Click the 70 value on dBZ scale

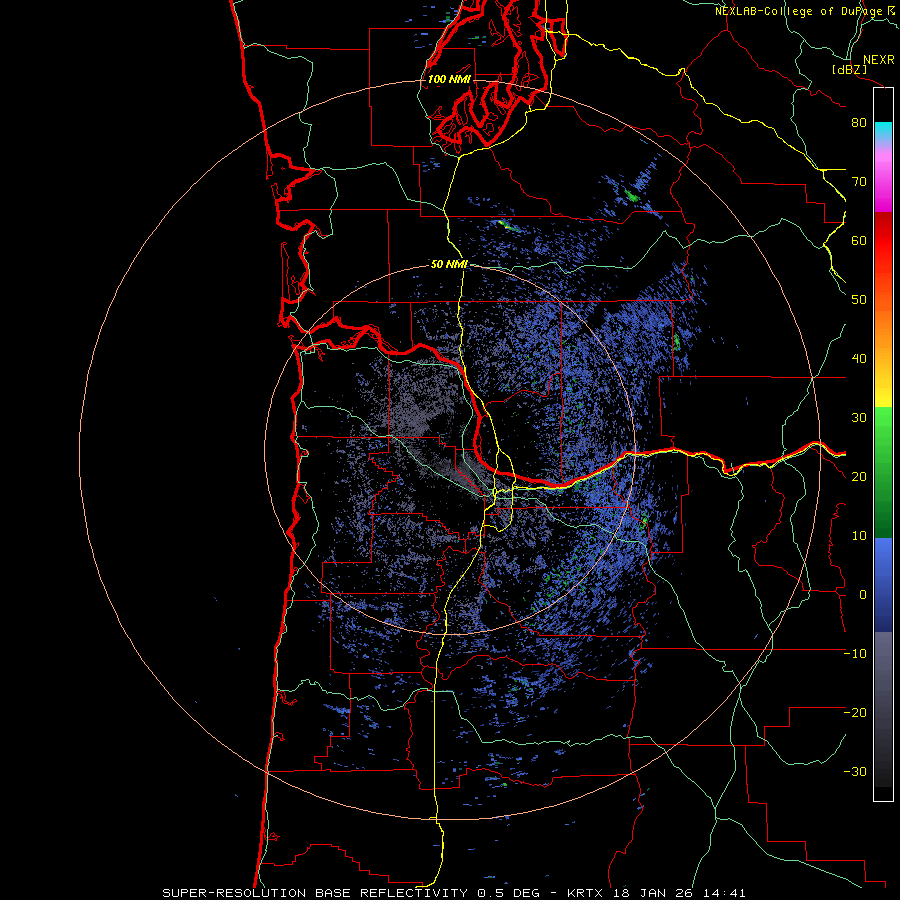(859, 182)
